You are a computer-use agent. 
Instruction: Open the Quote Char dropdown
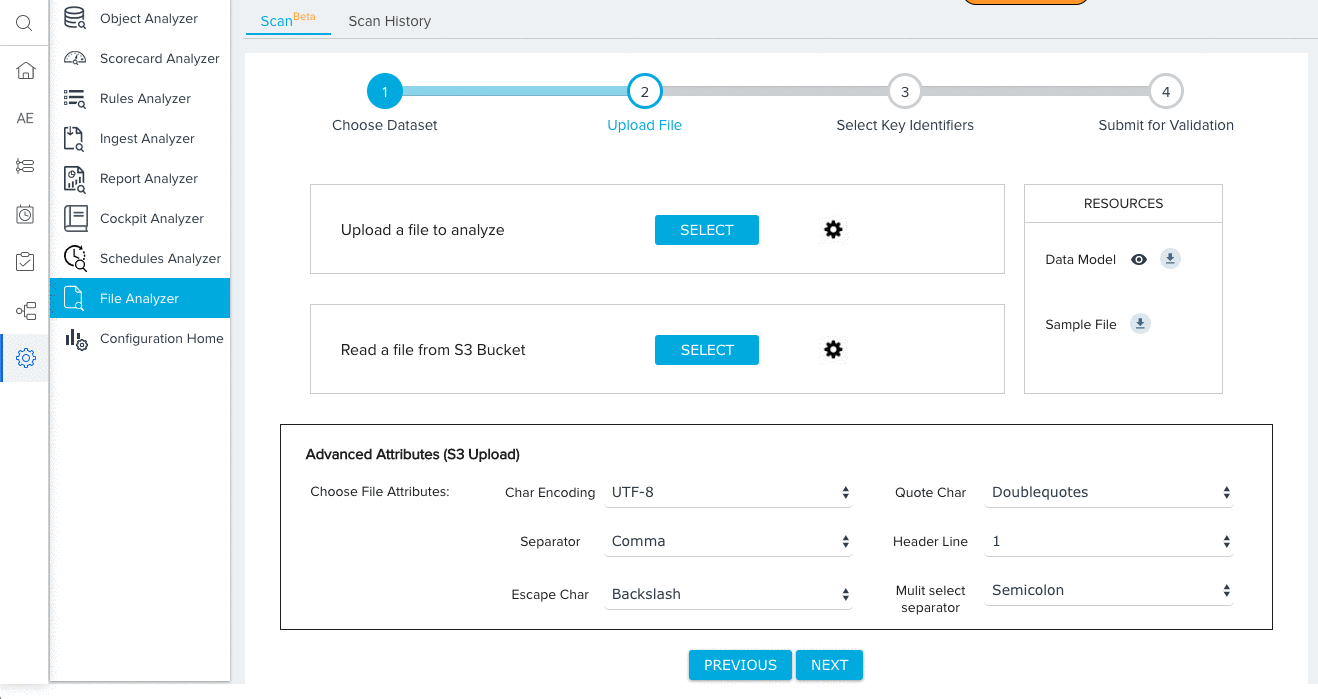(1108, 492)
